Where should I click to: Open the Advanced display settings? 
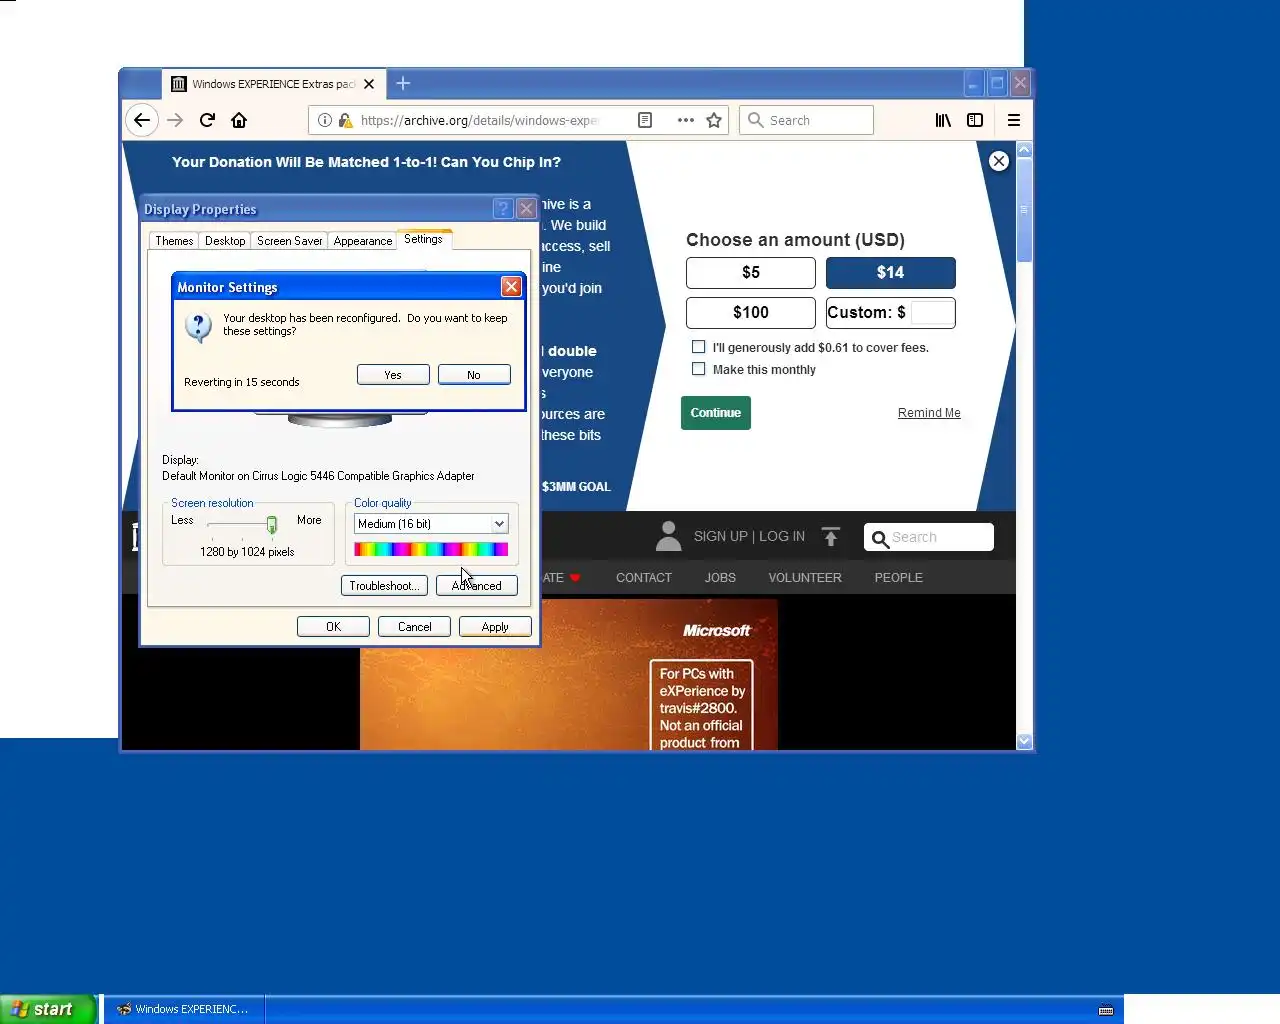477,586
